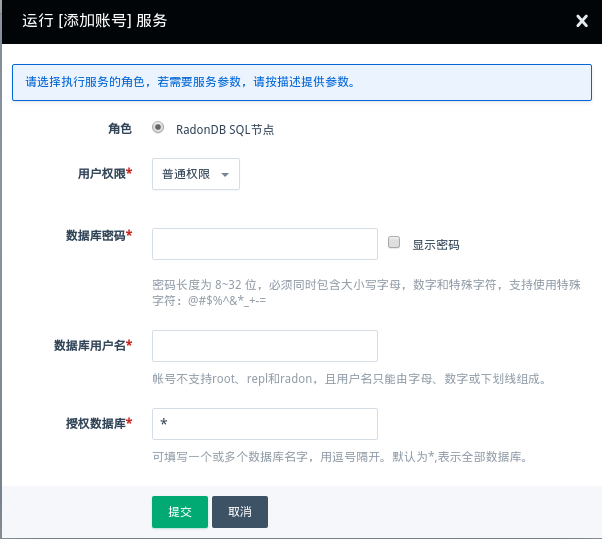Select the RadonDB SQL节点 radio button
This screenshot has height=539, width=602.
[x=158, y=128]
